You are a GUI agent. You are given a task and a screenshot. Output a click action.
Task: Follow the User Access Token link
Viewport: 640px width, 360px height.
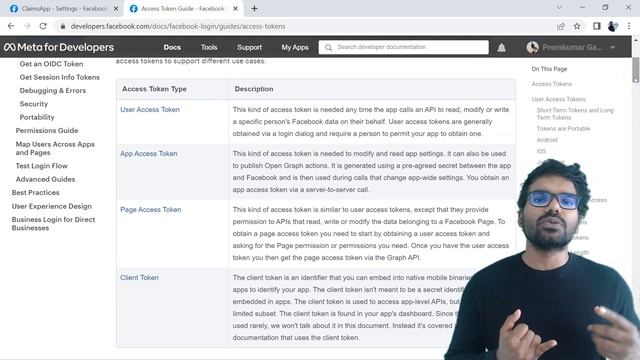(150, 110)
